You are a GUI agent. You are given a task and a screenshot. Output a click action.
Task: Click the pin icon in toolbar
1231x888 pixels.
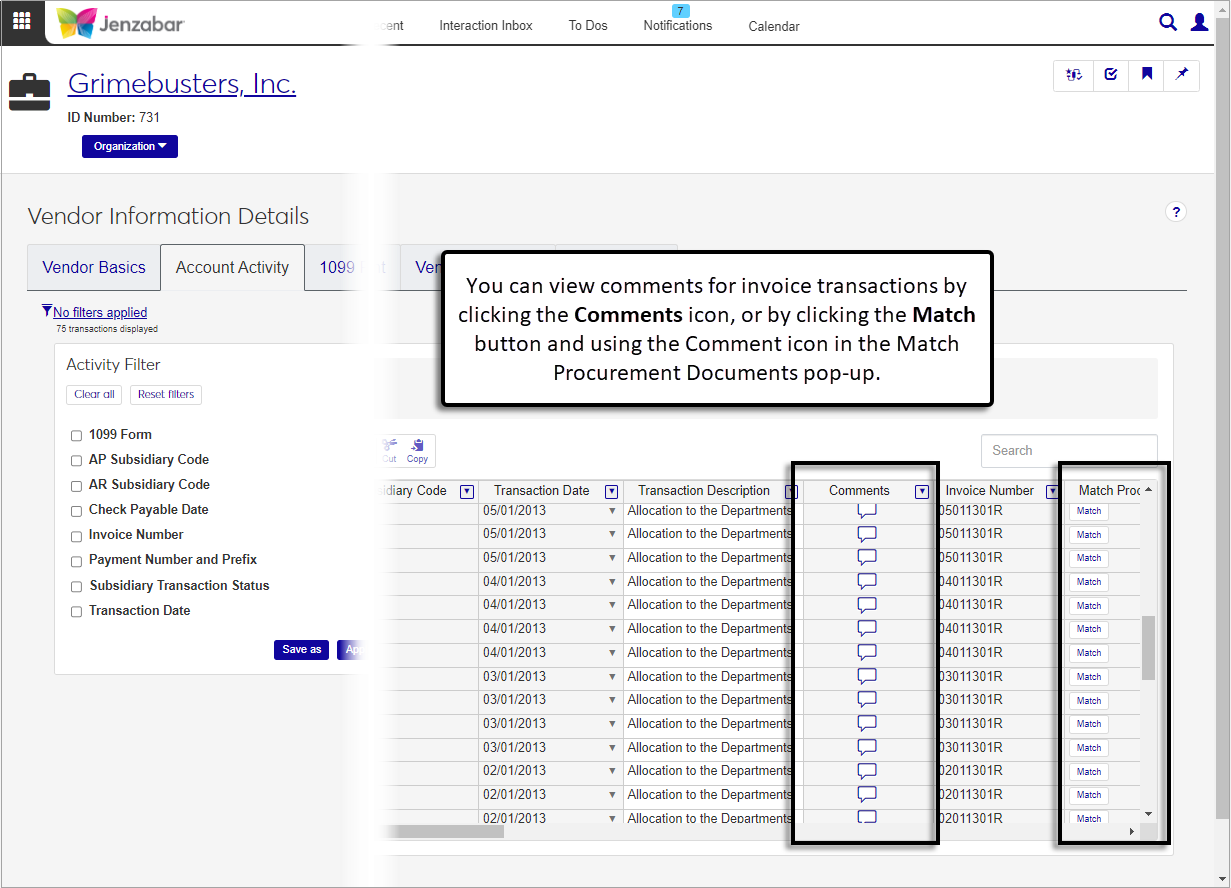1181,75
